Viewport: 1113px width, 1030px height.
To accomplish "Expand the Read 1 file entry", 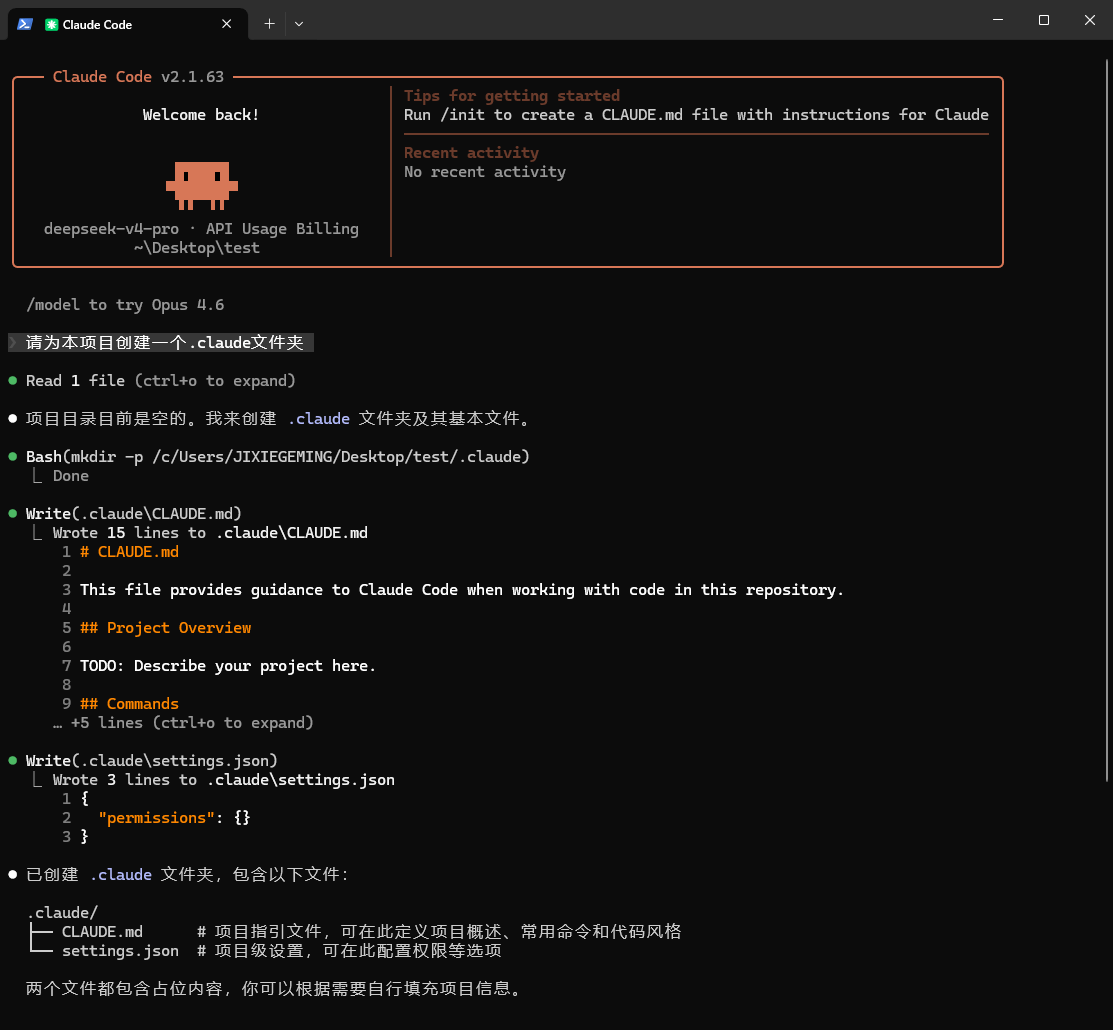I will coord(160,381).
